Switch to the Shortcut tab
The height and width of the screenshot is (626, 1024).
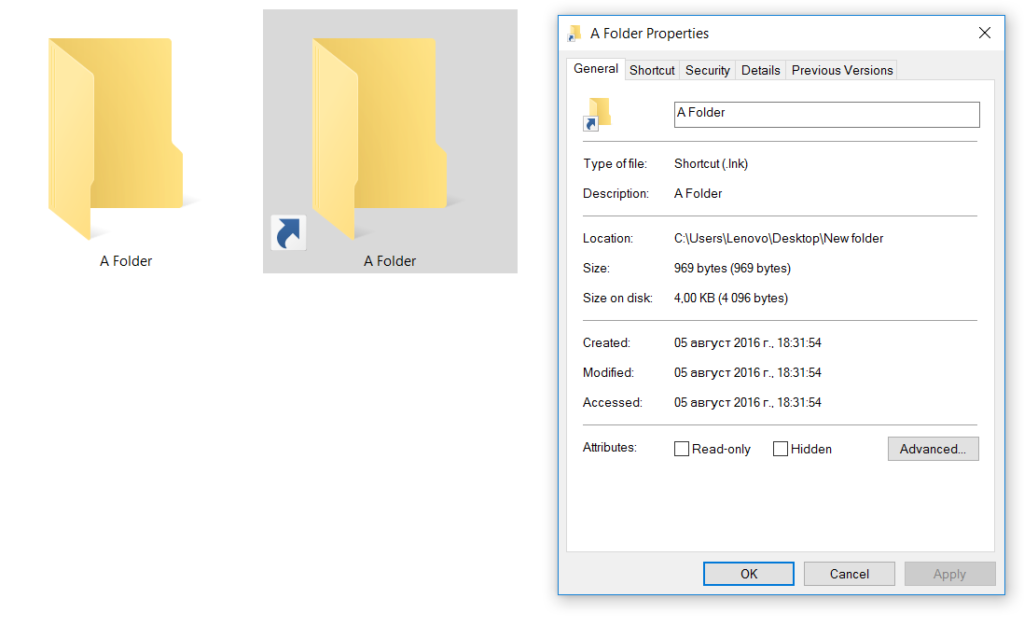coord(652,70)
